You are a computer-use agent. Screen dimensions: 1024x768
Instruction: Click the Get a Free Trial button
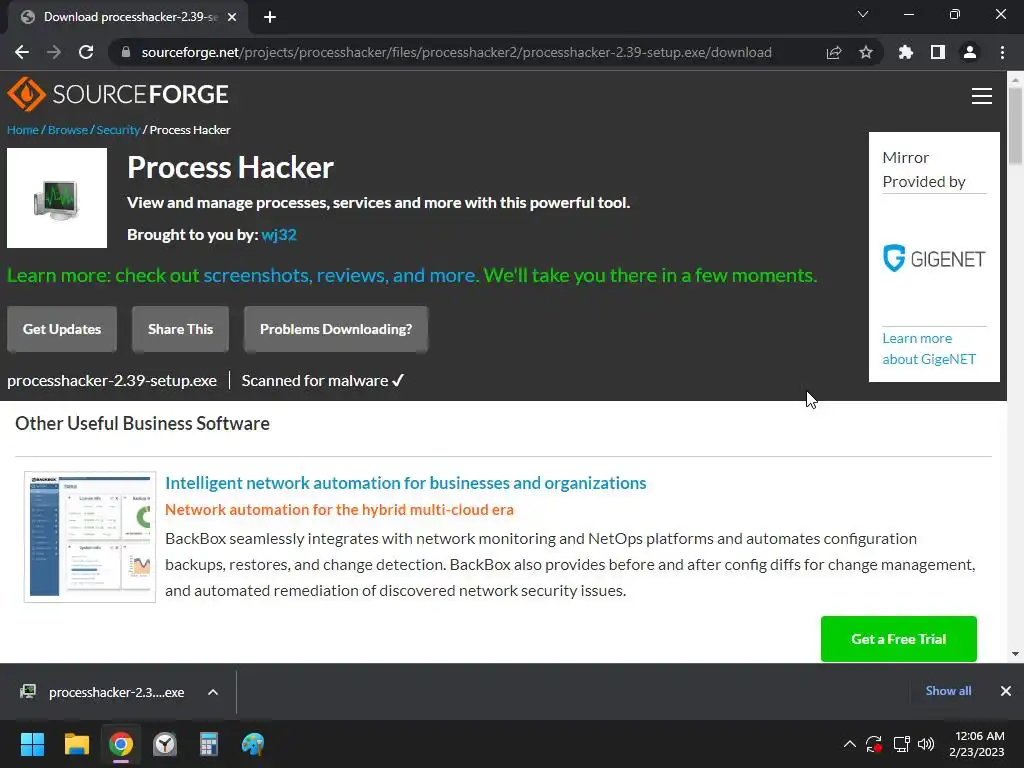(898, 639)
